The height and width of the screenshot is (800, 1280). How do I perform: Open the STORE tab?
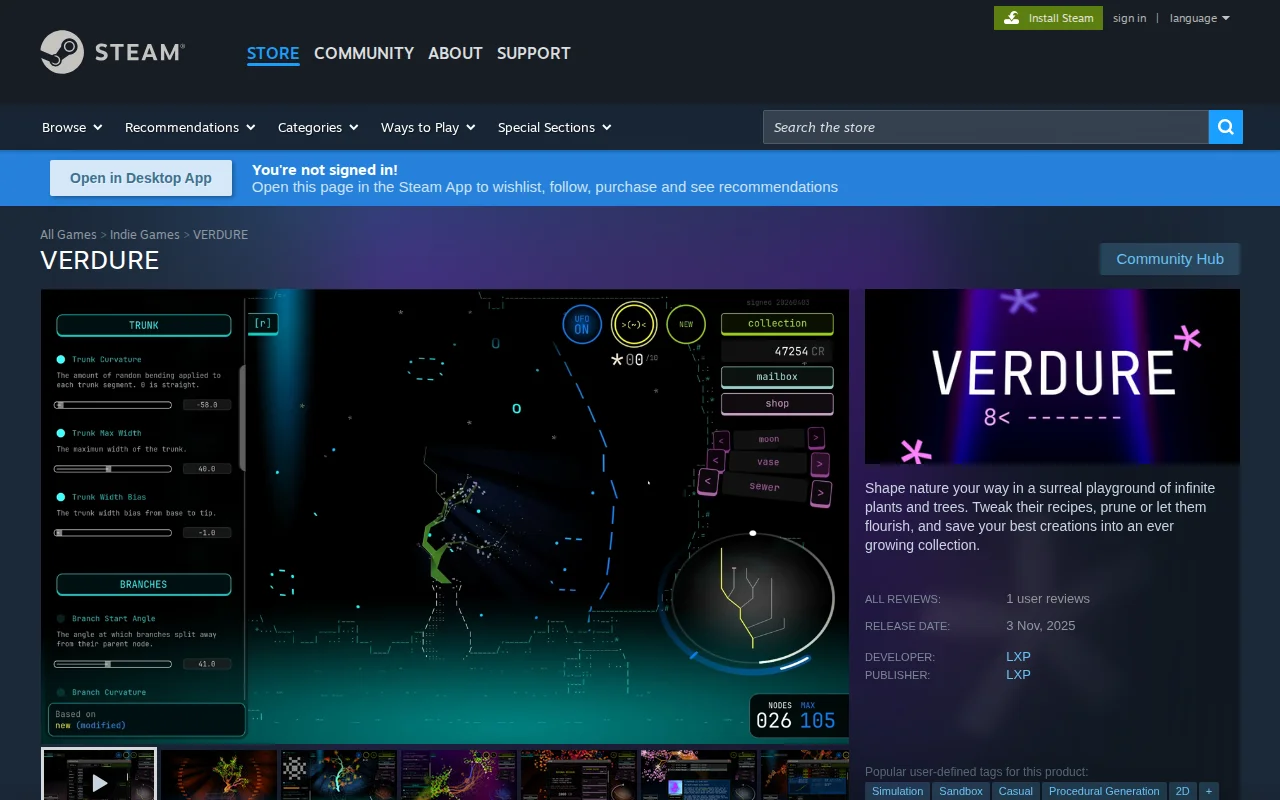273,53
